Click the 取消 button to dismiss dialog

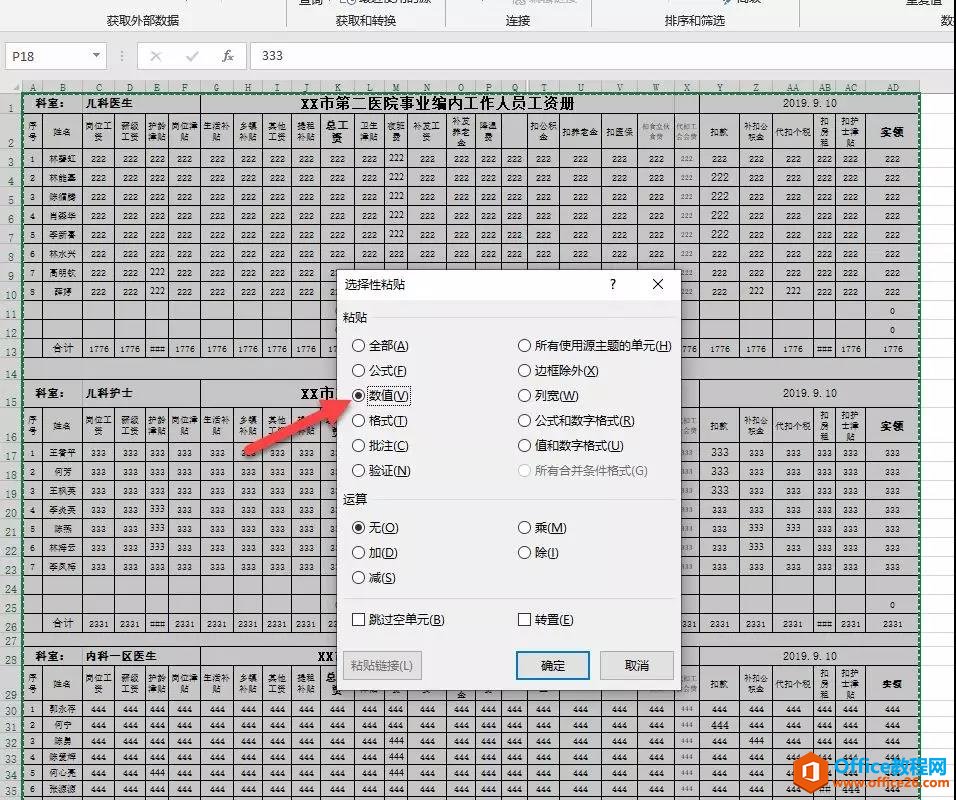pos(635,664)
